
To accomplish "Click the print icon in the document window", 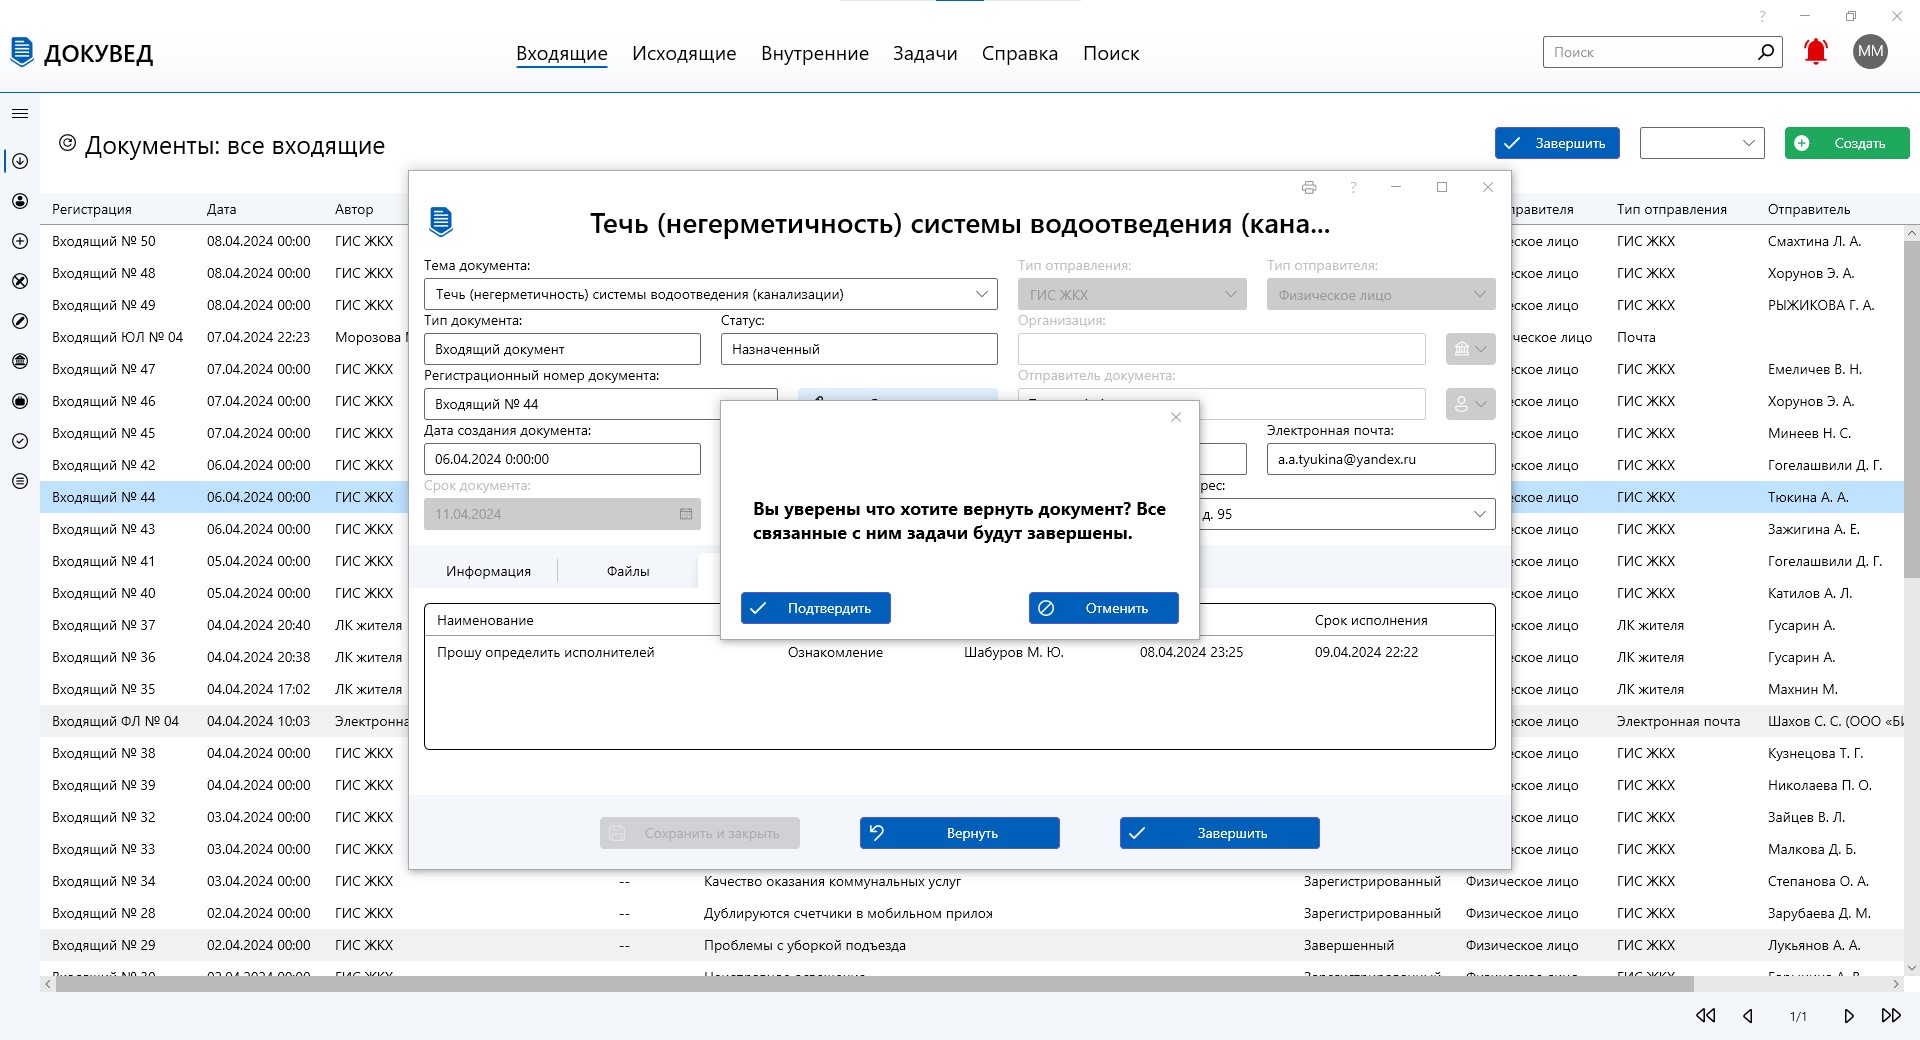I will (1309, 187).
